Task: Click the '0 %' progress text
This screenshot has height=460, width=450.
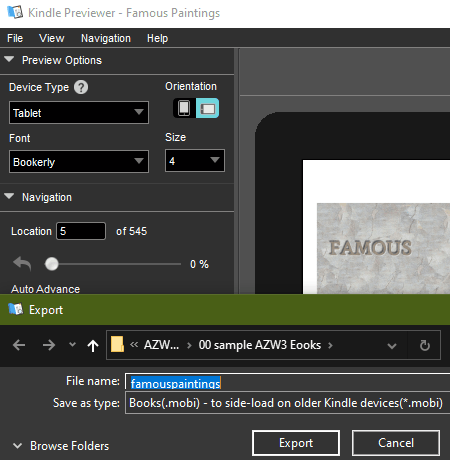Action: (199, 264)
